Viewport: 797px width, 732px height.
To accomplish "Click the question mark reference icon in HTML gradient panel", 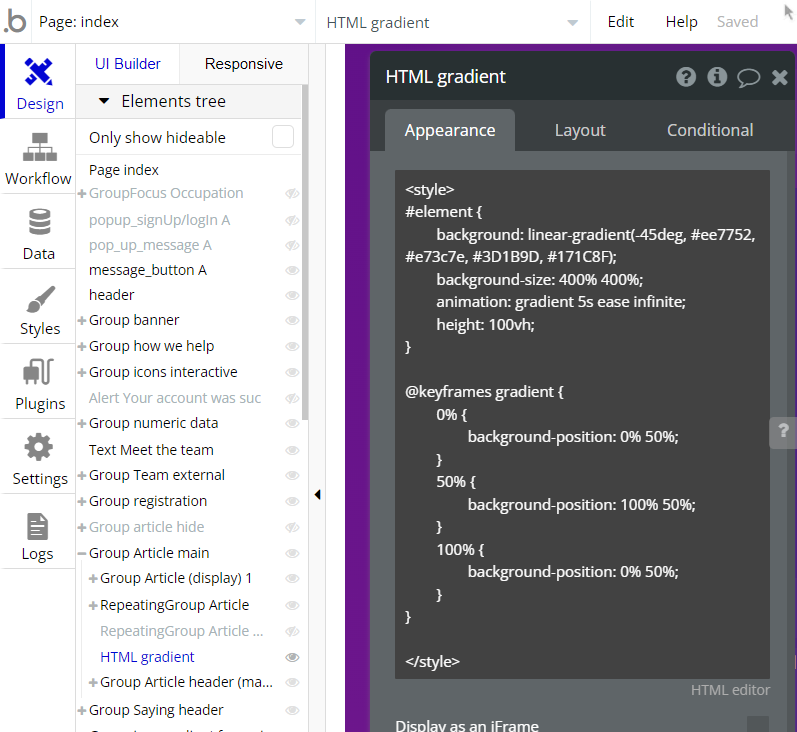I will [686, 77].
